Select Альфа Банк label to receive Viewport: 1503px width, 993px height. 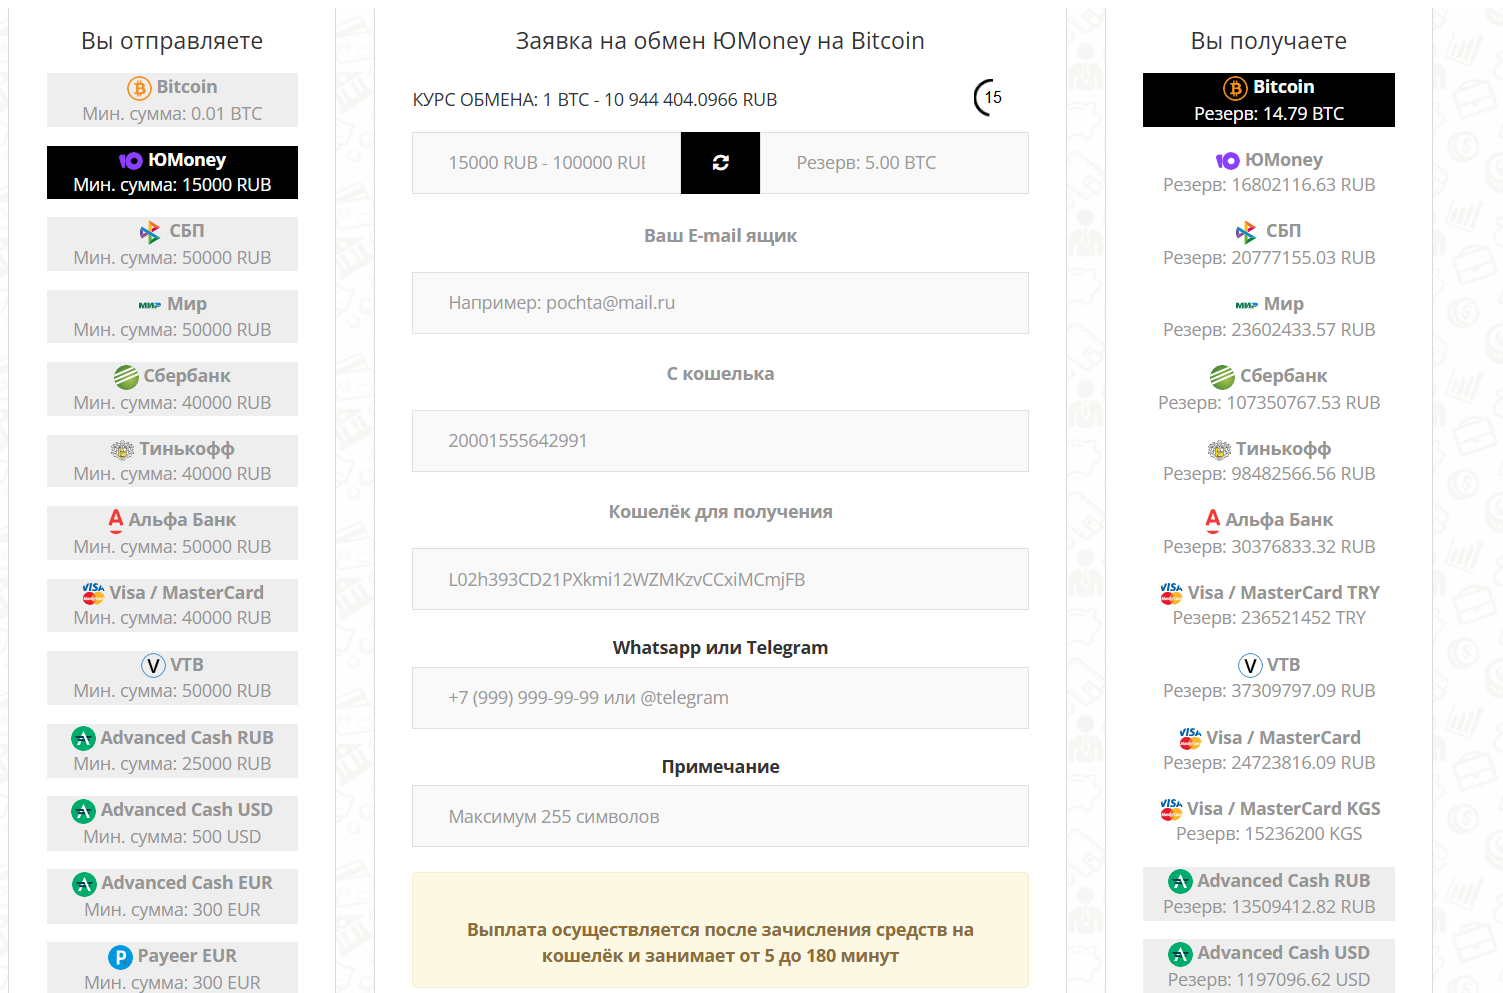point(1279,520)
